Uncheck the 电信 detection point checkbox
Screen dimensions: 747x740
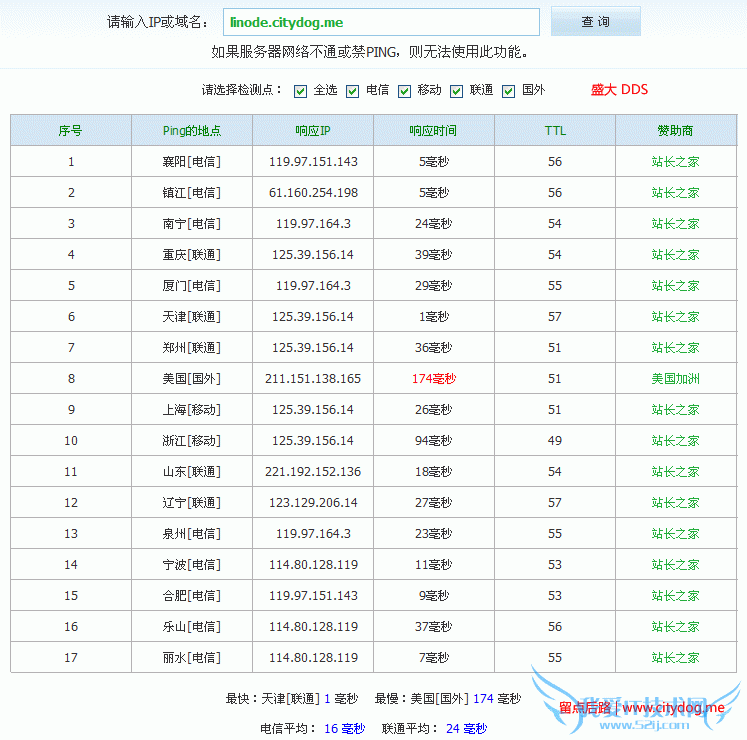[352, 91]
